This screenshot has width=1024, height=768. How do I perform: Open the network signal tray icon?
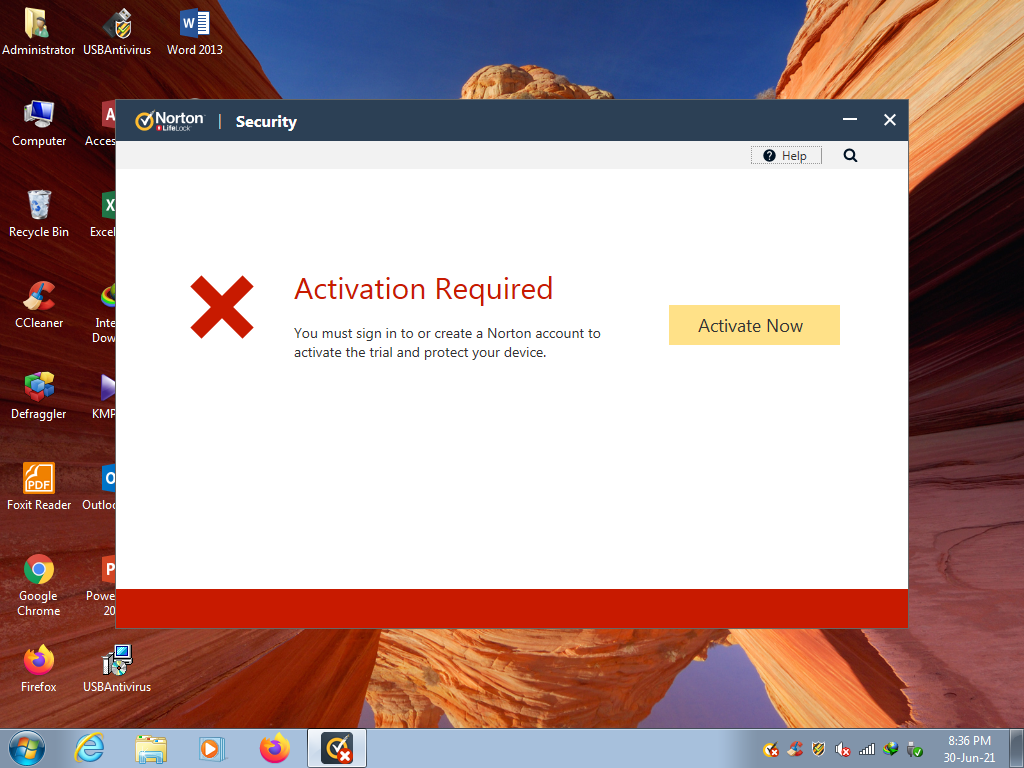point(867,750)
